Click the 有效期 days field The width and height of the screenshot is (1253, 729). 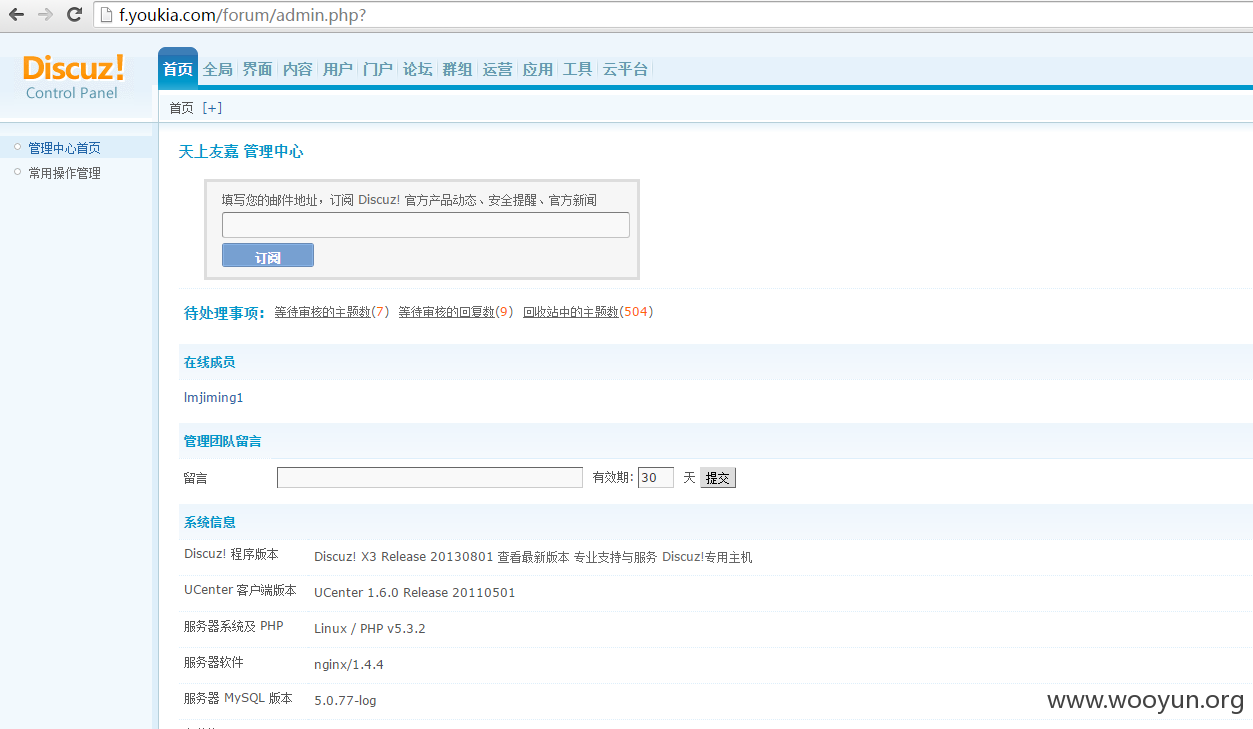click(x=656, y=478)
